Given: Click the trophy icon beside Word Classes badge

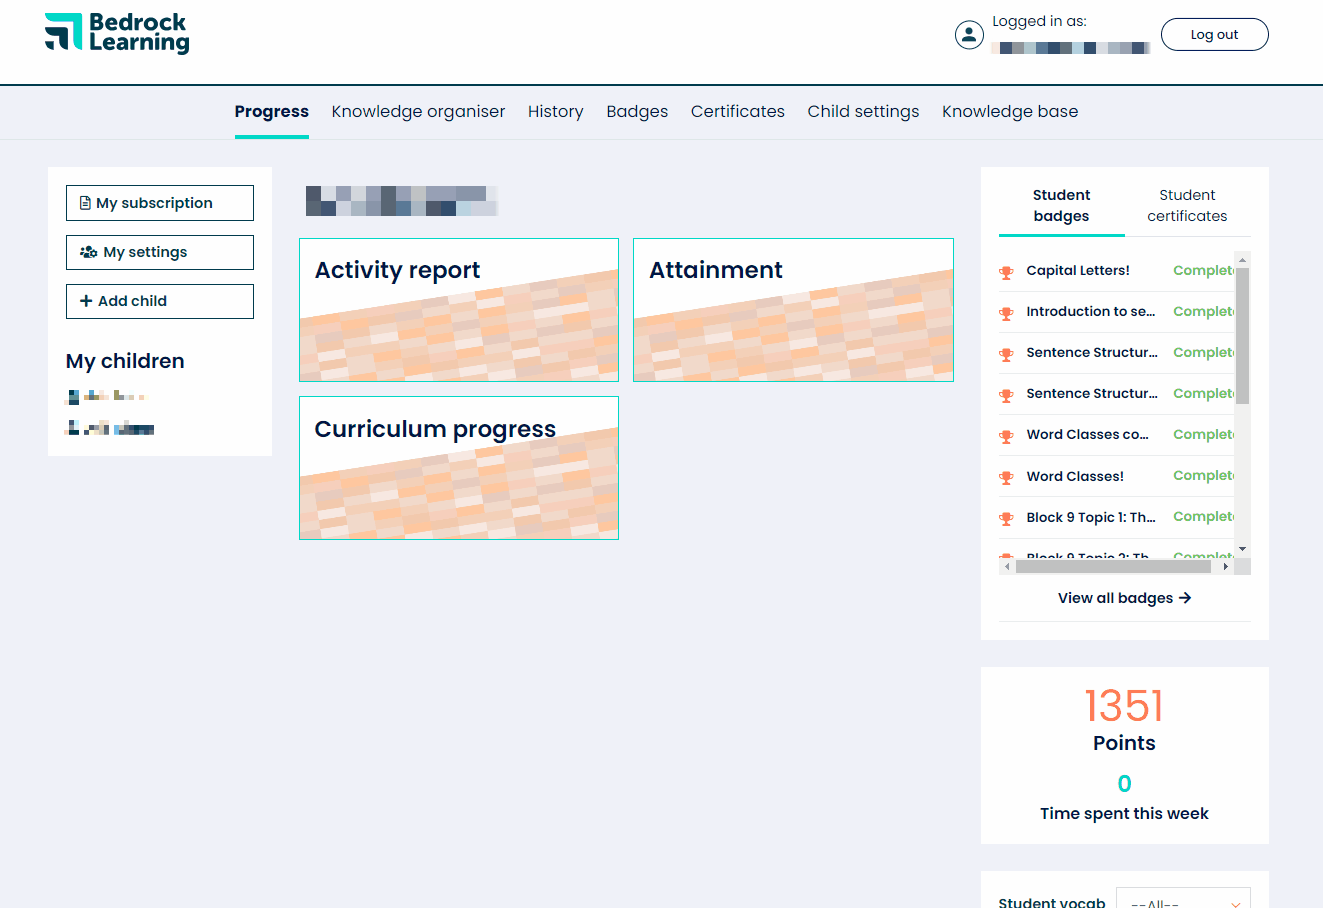Looking at the screenshot, I should [1006, 477].
